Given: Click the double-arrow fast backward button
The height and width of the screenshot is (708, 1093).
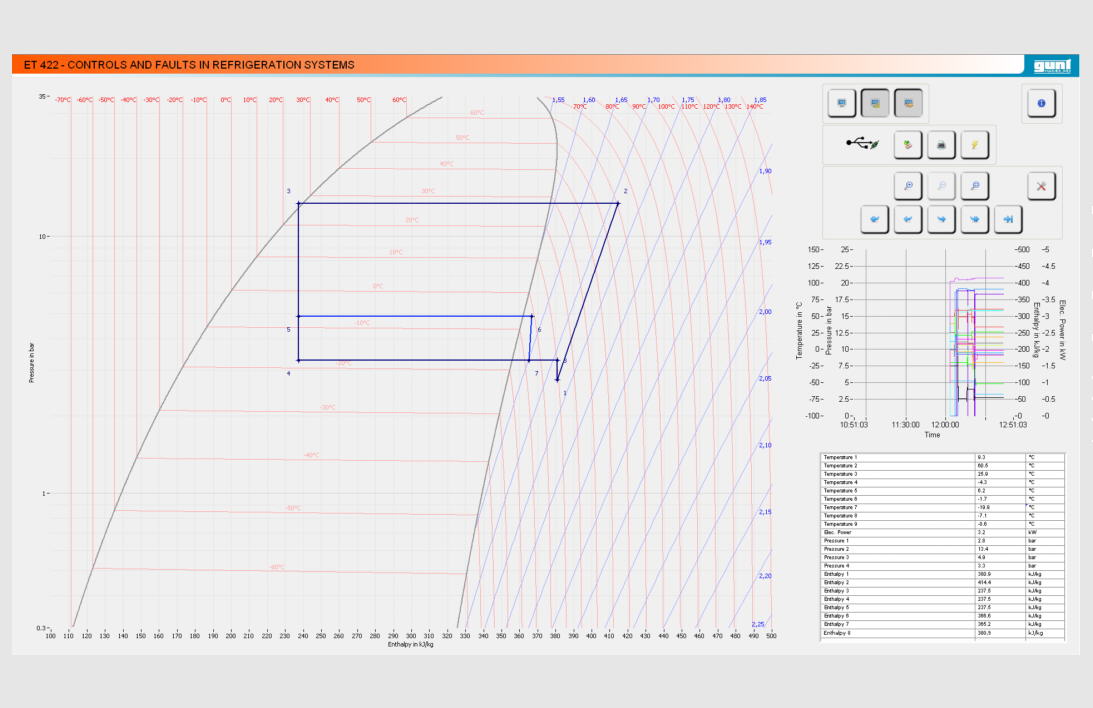Looking at the screenshot, I should click(875, 219).
